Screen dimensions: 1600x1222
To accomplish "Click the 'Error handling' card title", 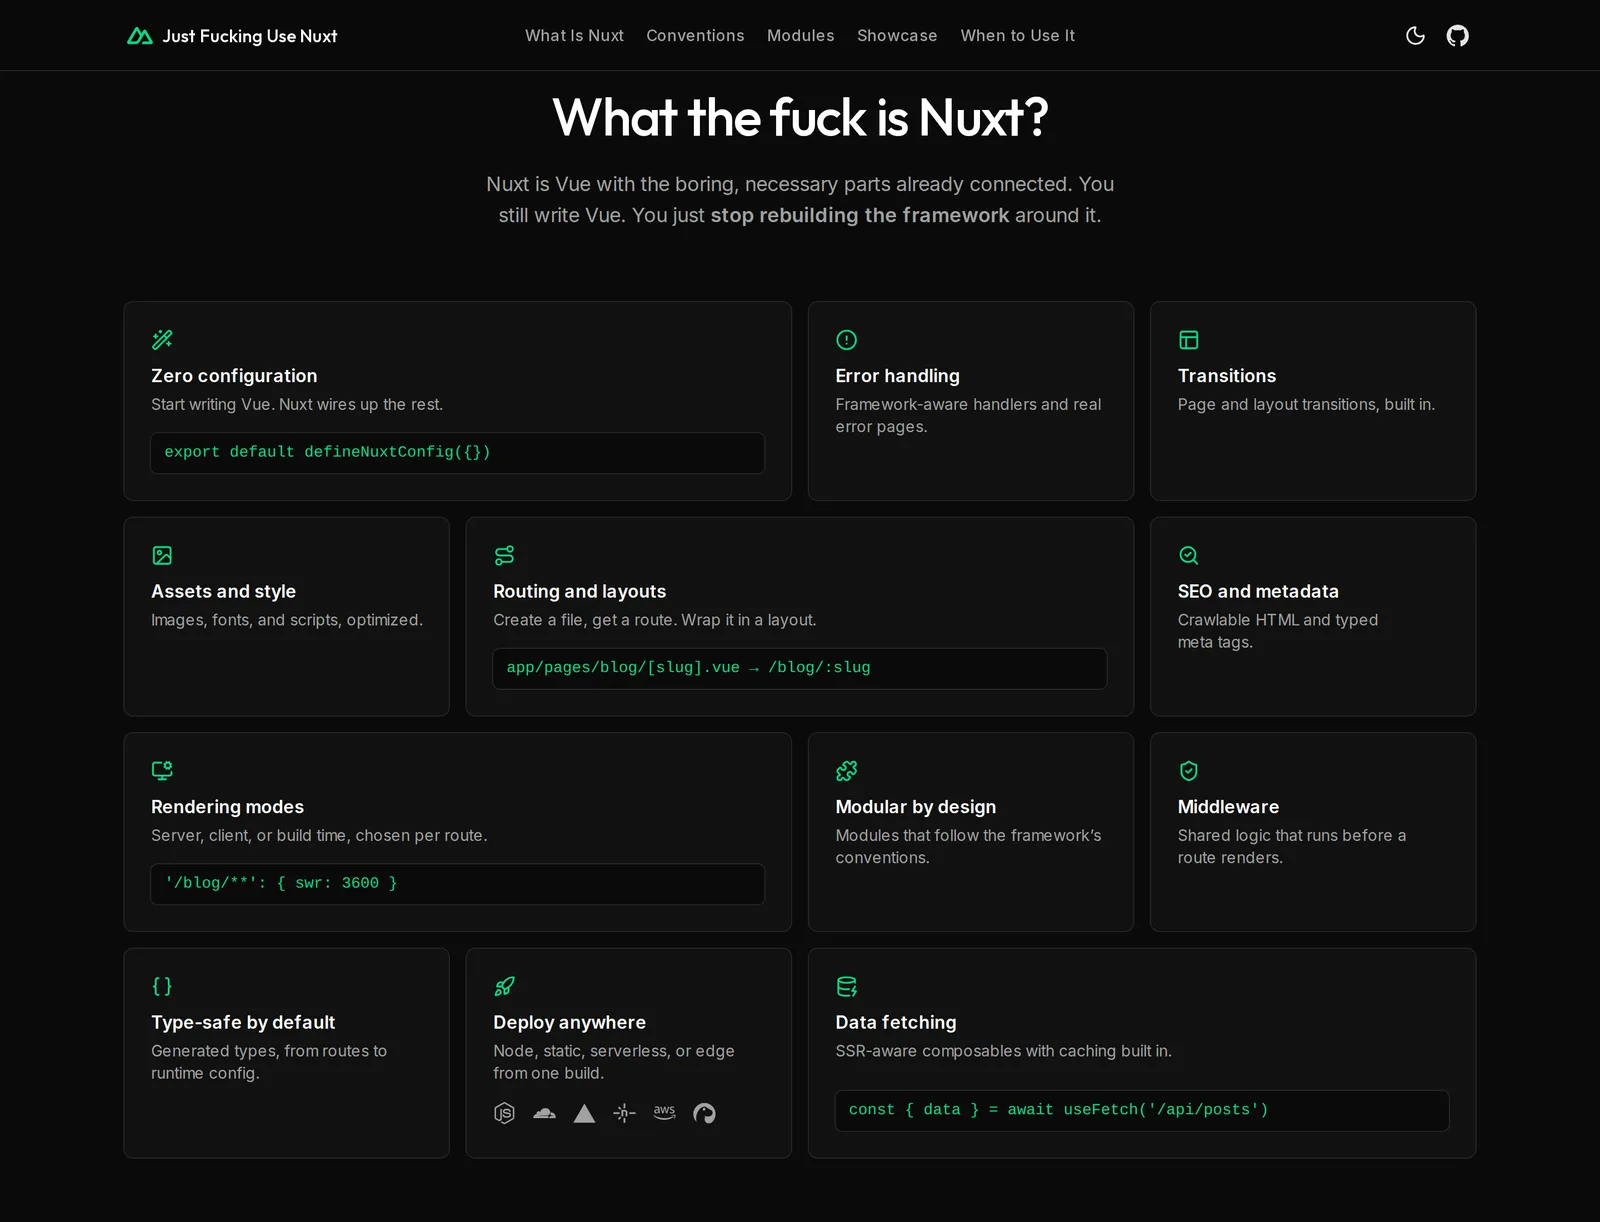I will [897, 376].
